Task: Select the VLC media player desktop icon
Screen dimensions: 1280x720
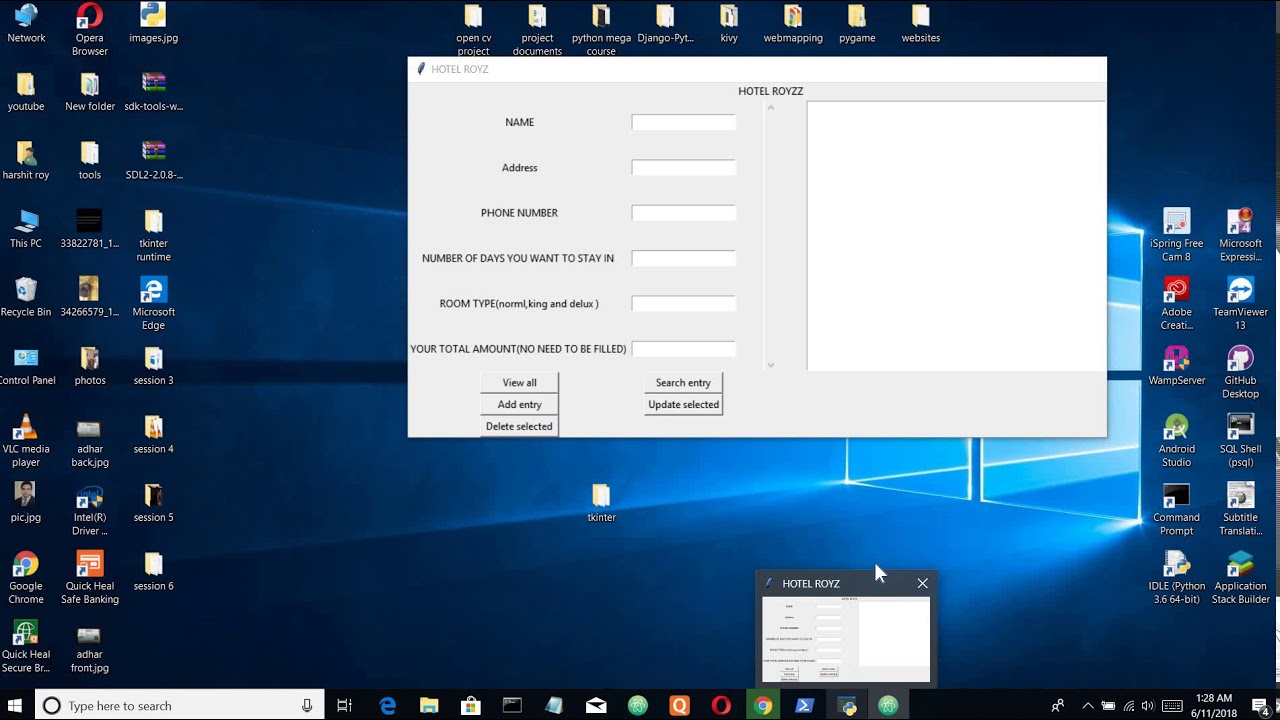Action: tap(26, 429)
